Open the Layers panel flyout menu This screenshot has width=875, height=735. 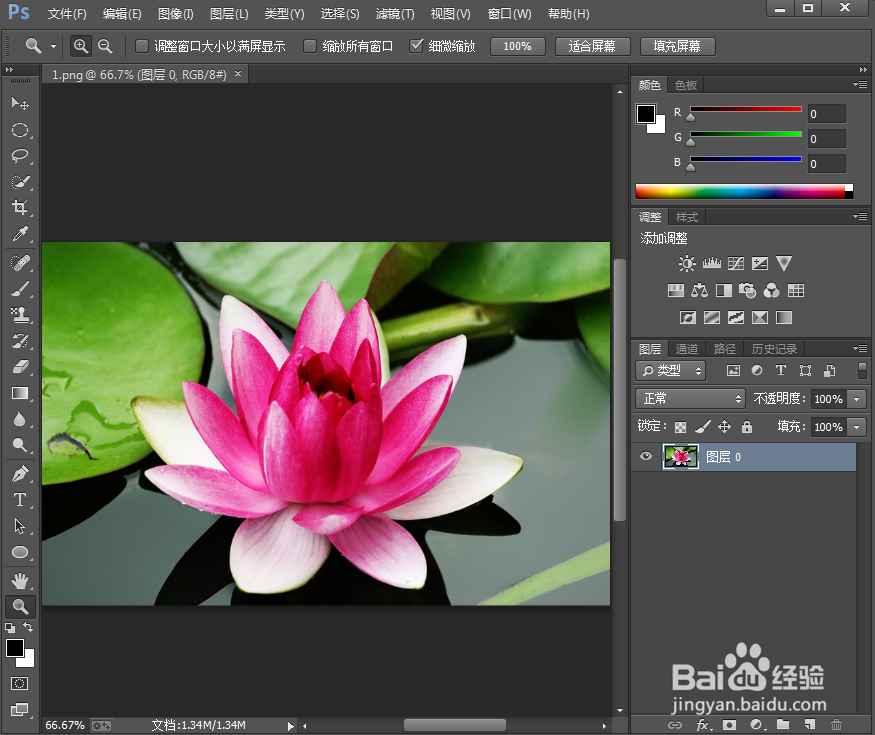(860, 349)
